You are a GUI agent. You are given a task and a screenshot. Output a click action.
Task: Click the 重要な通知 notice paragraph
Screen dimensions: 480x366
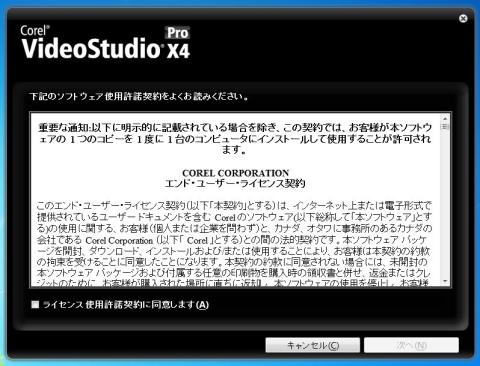click(235, 138)
